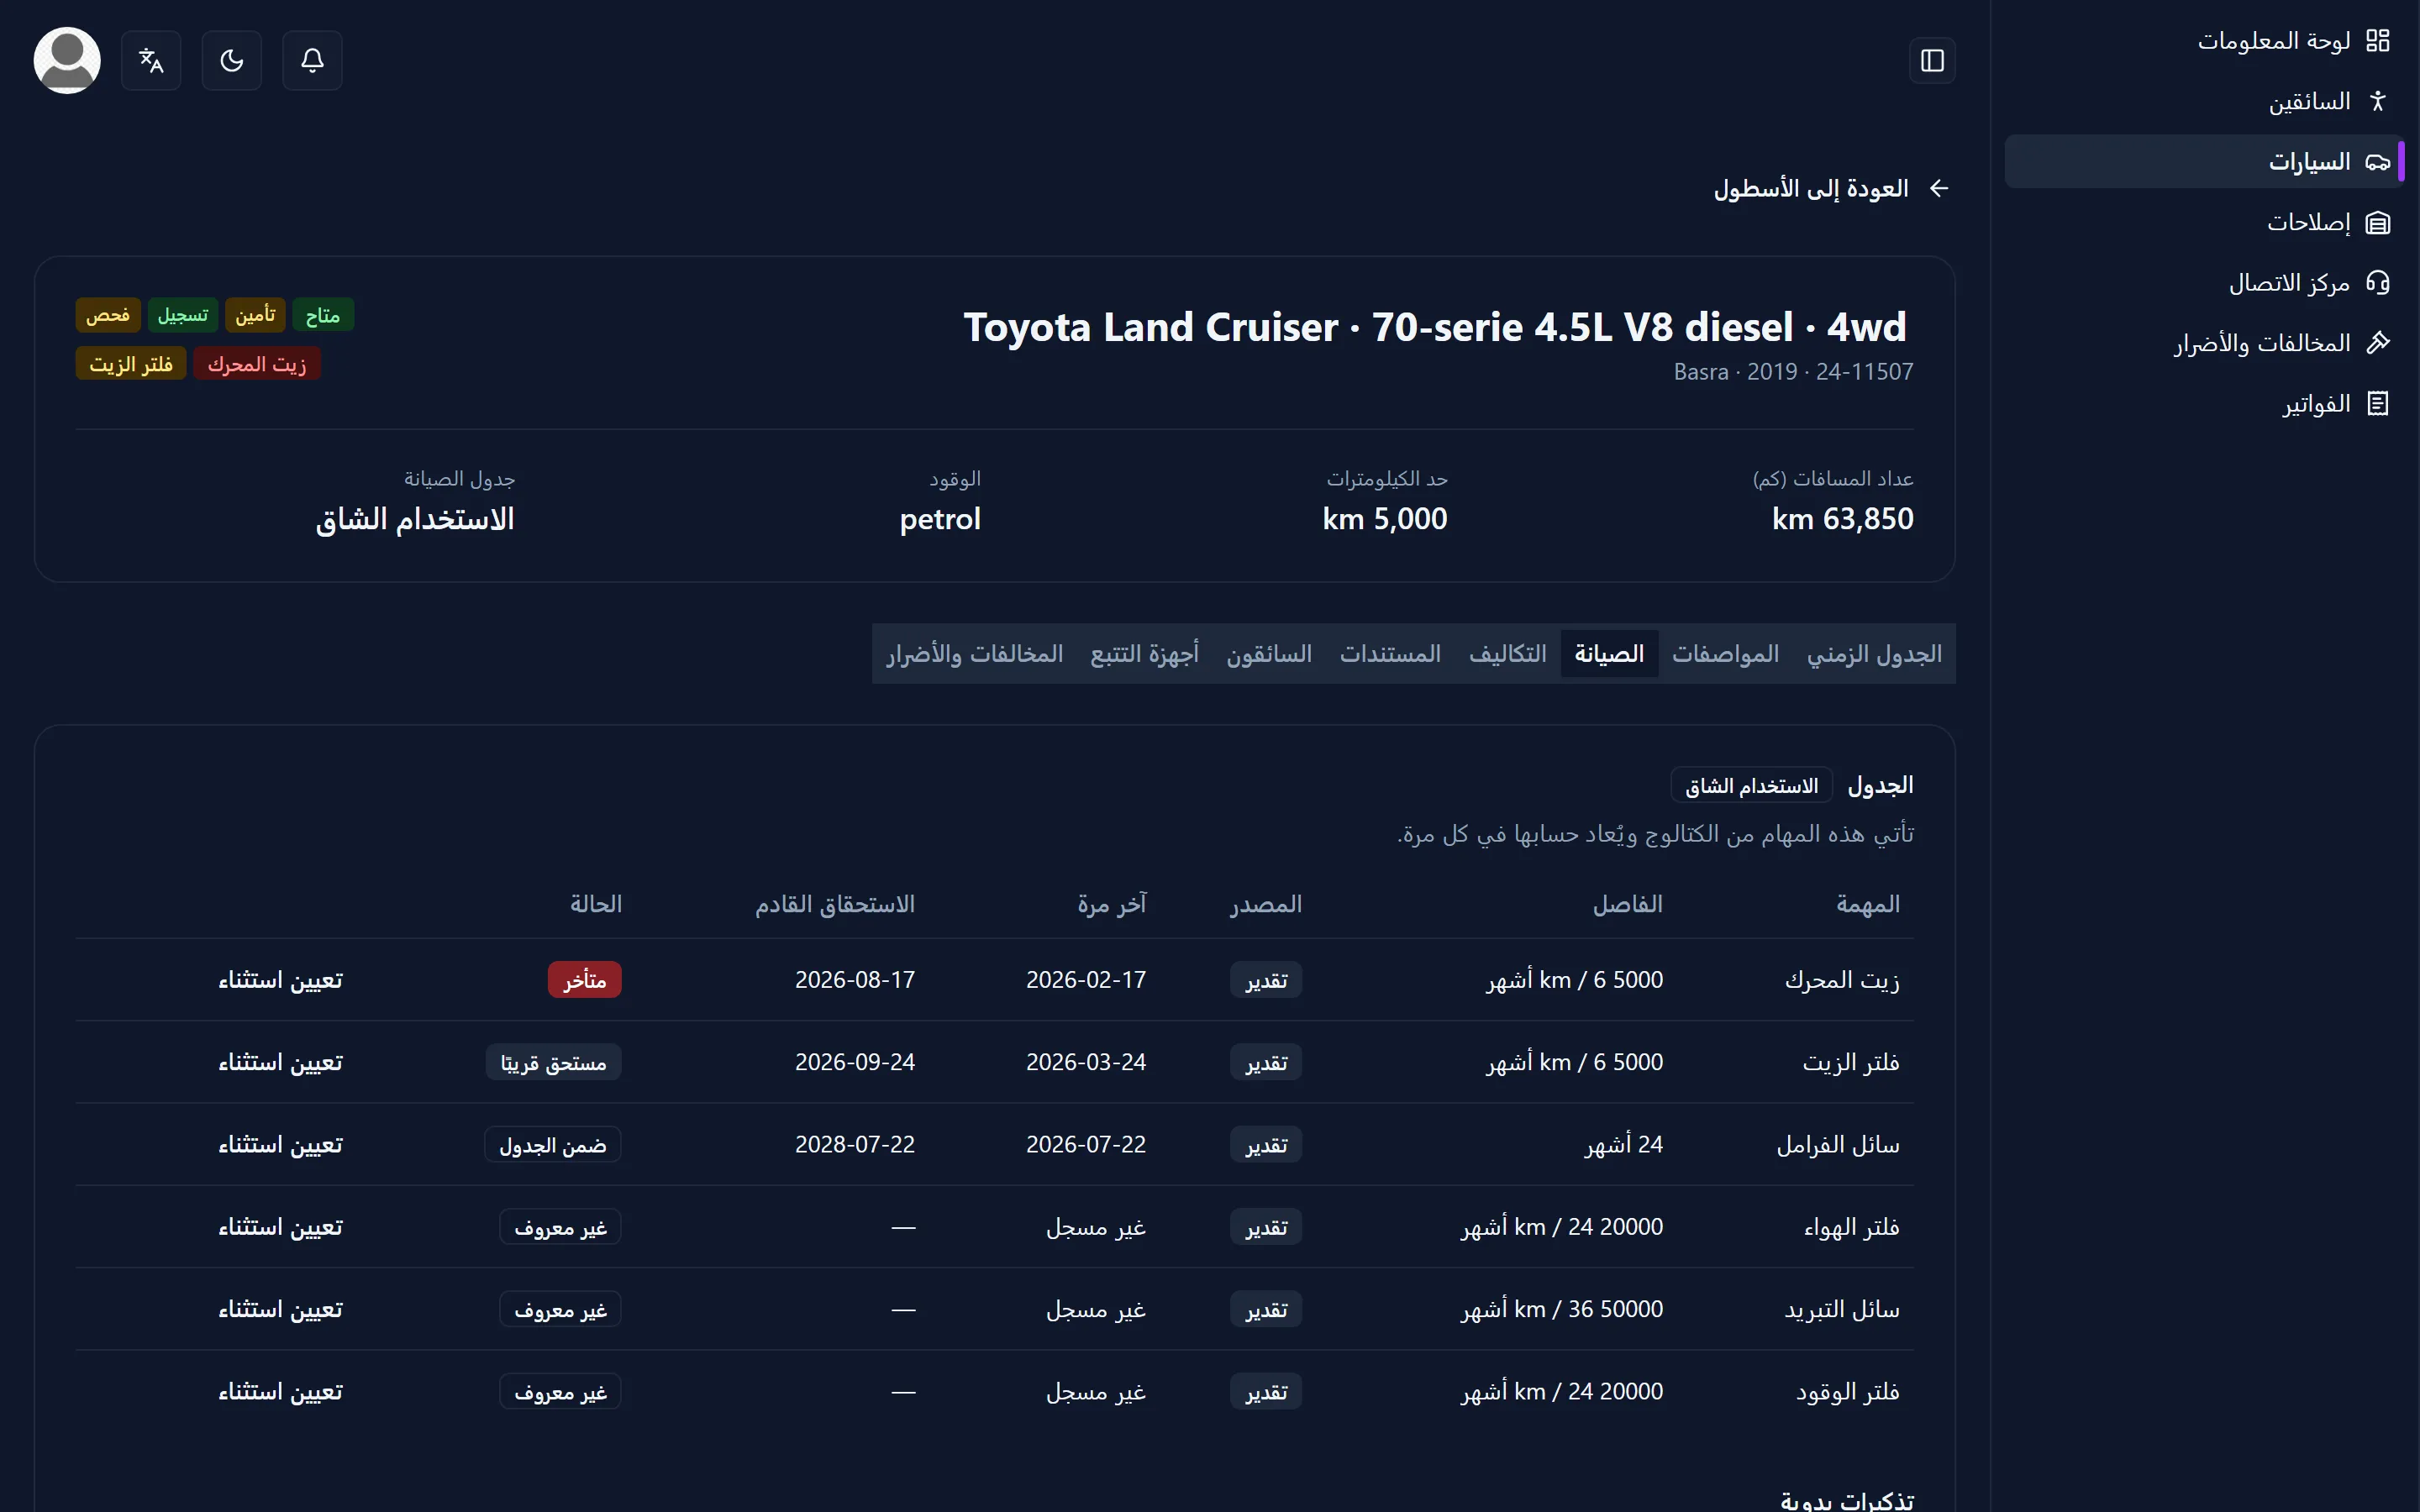
Task: Go back via العودة إلى الأسطول link
Action: point(1811,189)
